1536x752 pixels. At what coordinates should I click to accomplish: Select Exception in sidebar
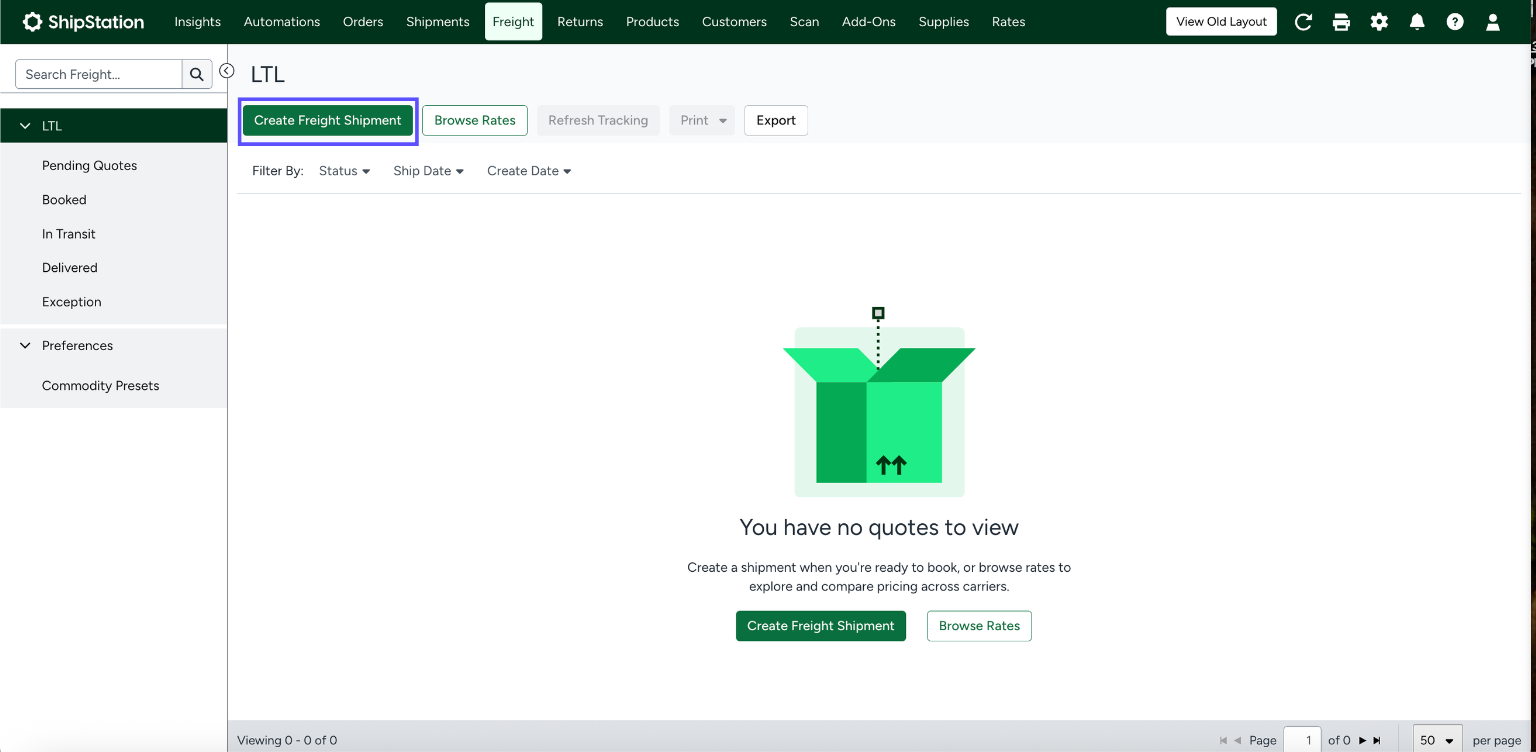point(72,302)
